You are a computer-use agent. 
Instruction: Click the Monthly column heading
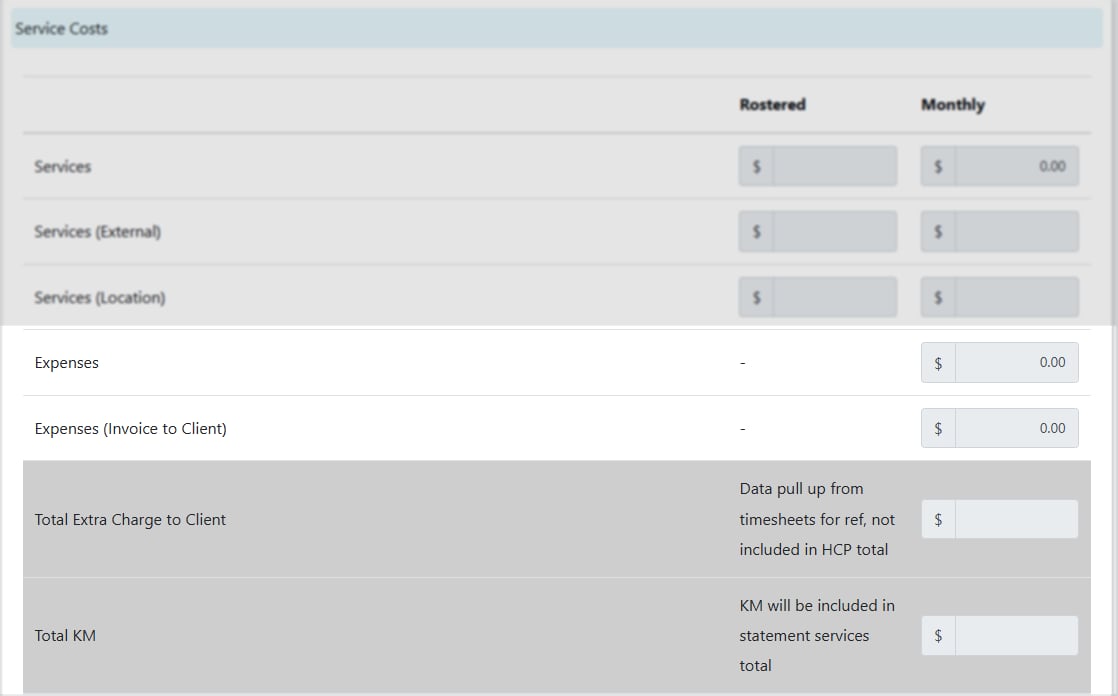point(953,105)
